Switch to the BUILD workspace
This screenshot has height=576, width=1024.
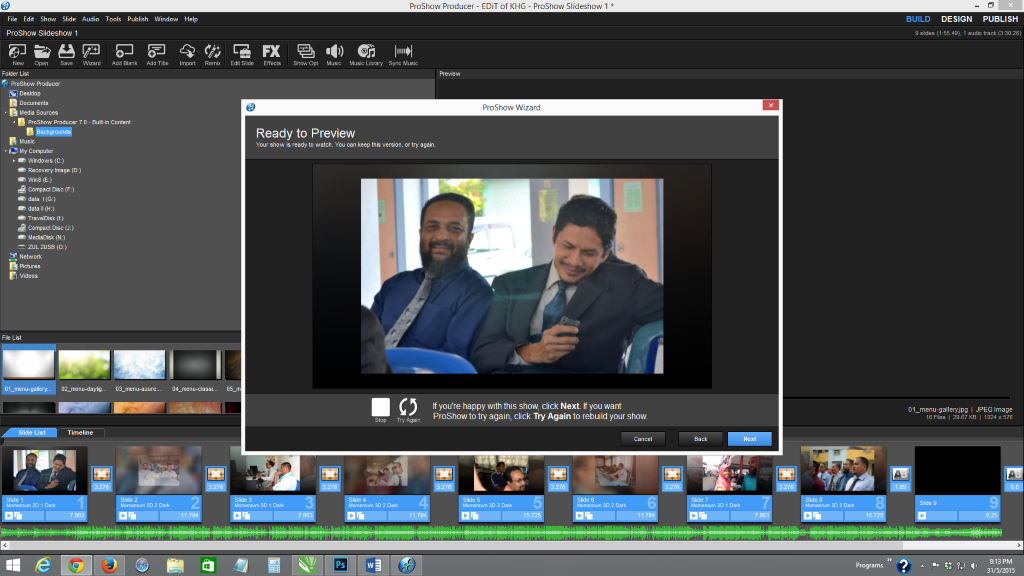coord(918,19)
